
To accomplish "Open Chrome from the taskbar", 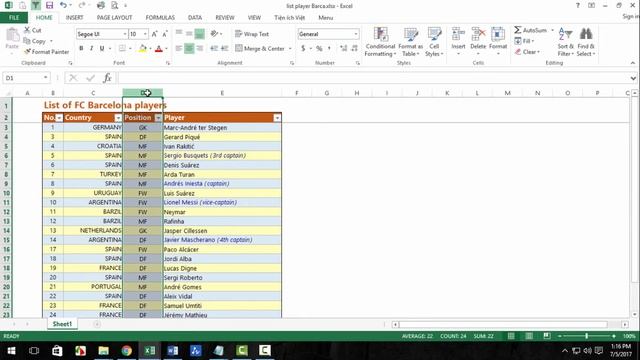I will 127,351.
